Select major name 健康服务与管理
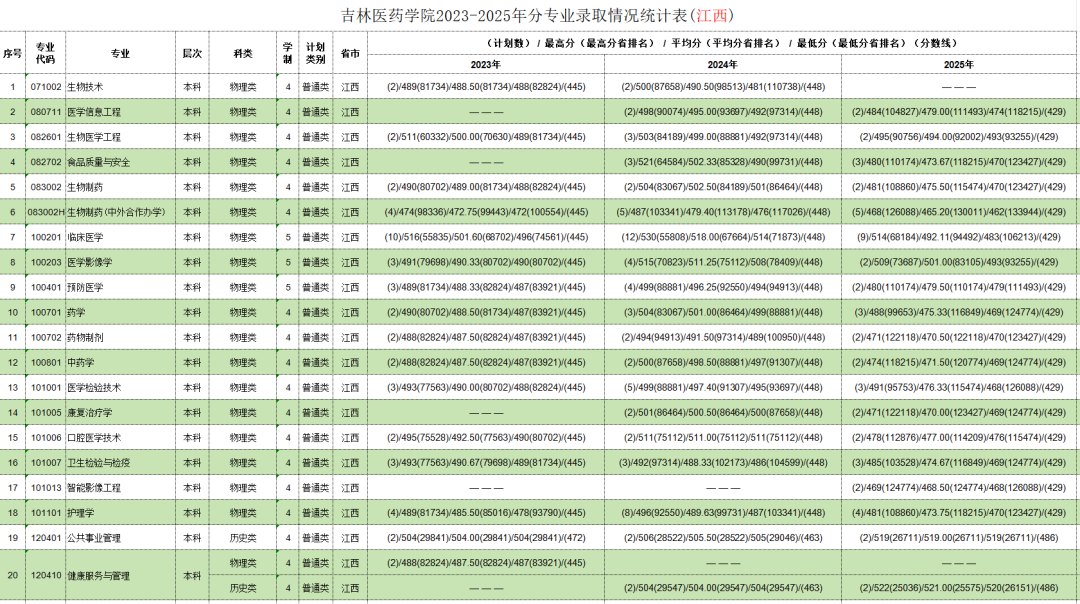 coord(98,576)
